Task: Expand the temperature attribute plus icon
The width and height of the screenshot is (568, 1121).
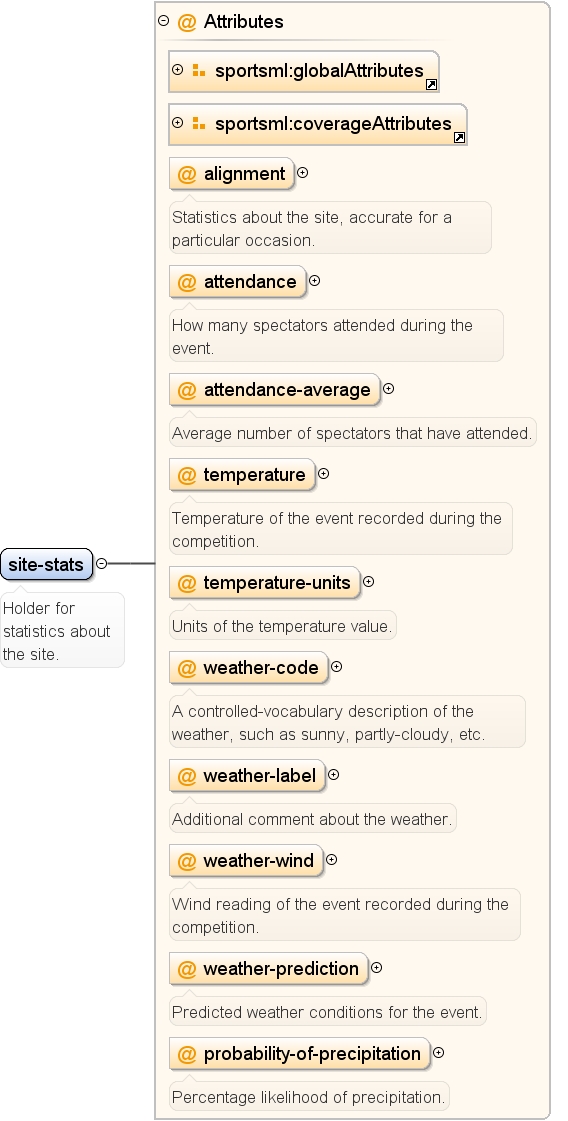Action: [x=323, y=473]
